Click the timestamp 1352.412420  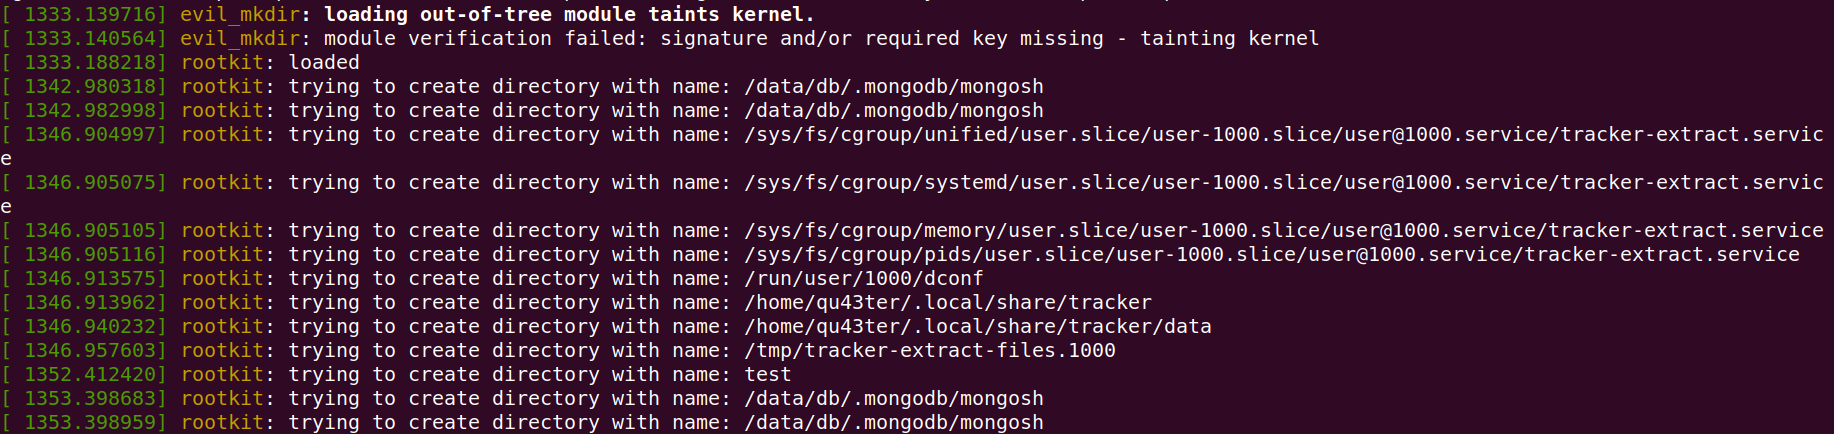pyautogui.click(x=95, y=374)
